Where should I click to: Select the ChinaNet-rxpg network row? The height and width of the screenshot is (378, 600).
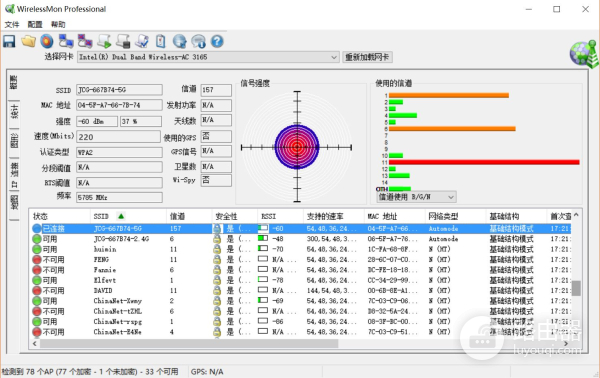pos(300,322)
